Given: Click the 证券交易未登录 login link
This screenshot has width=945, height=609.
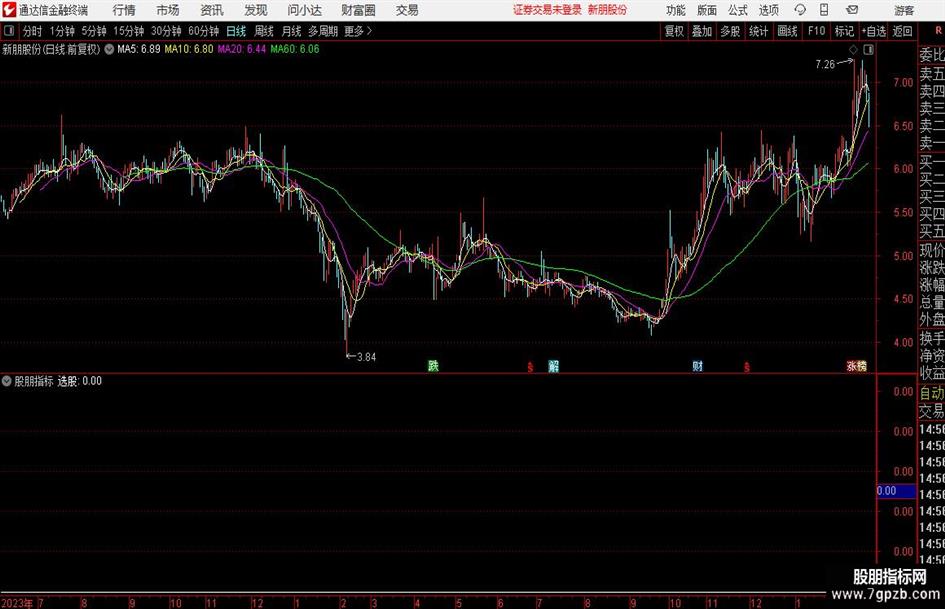Looking at the screenshot, I should click(547, 10).
